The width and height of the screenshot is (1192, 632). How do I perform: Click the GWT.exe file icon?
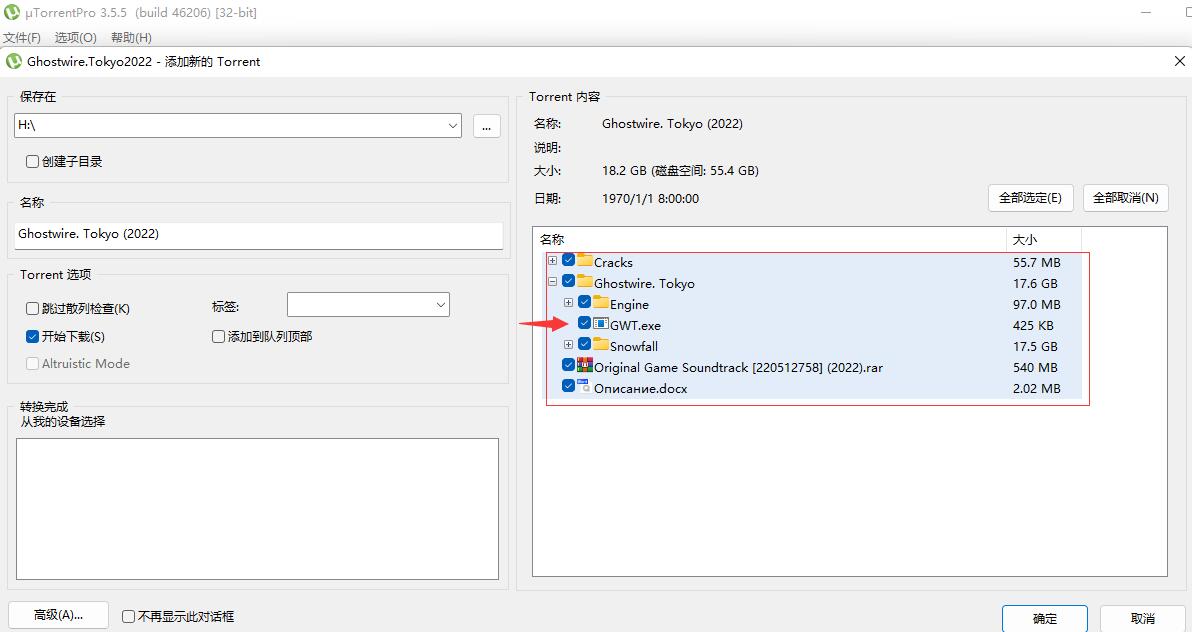click(601, 325)
